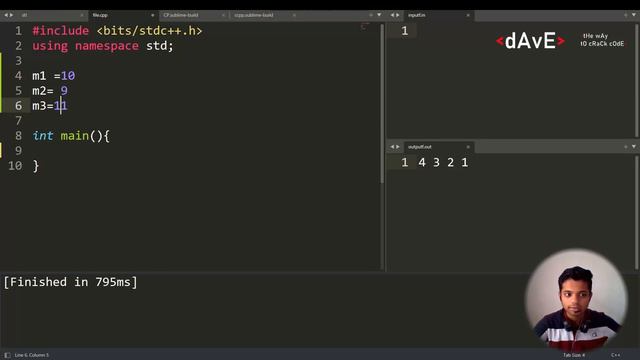Open tab list dropdown in output pane
The width and height of the screenshot is (640, 360).
click(x=634, y=147)
